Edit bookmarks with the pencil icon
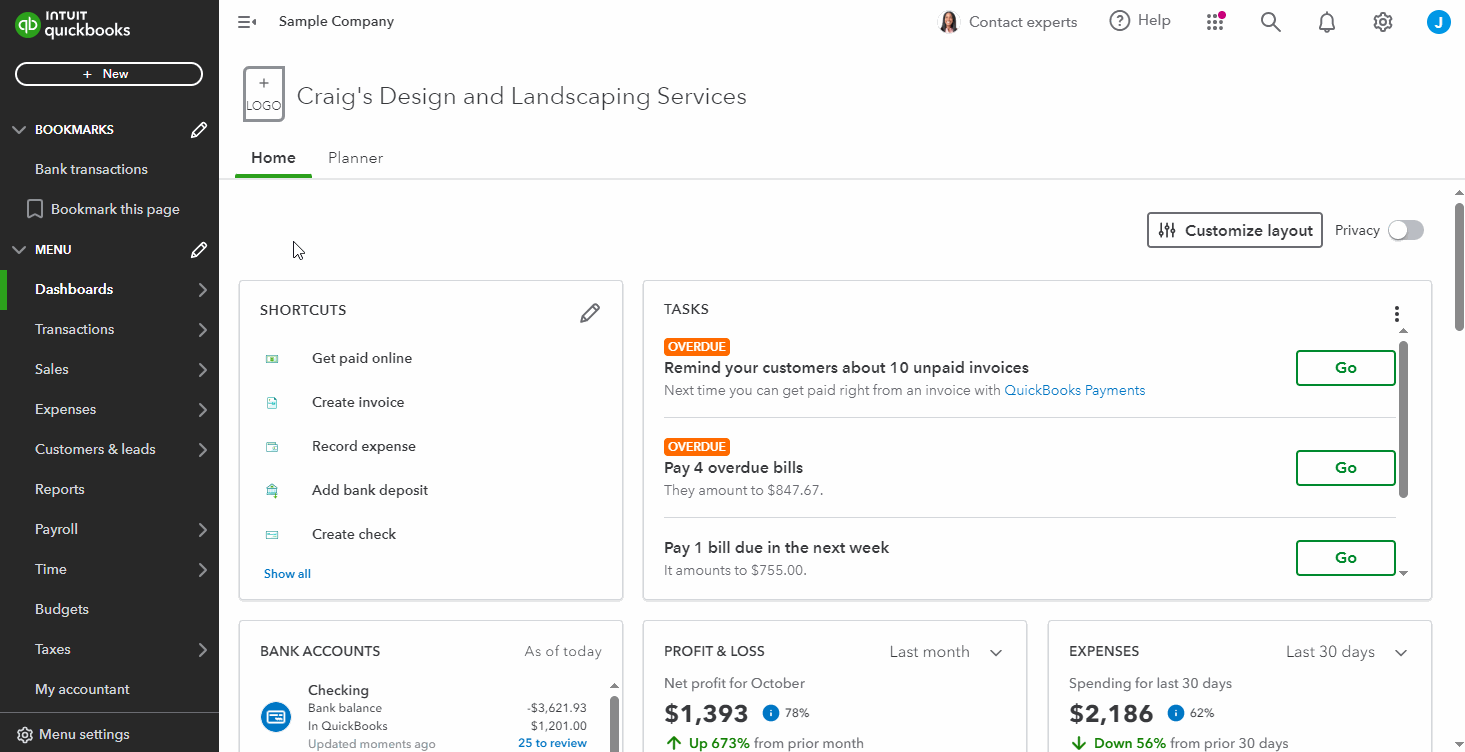 pos(199,130)
